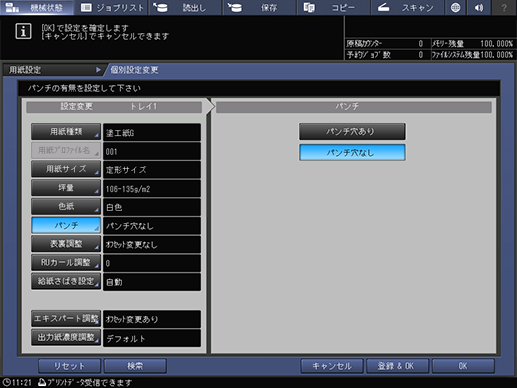
Task: Open 出力紙濃度調整 density adjustment
Action: click(x=66, y=337)
